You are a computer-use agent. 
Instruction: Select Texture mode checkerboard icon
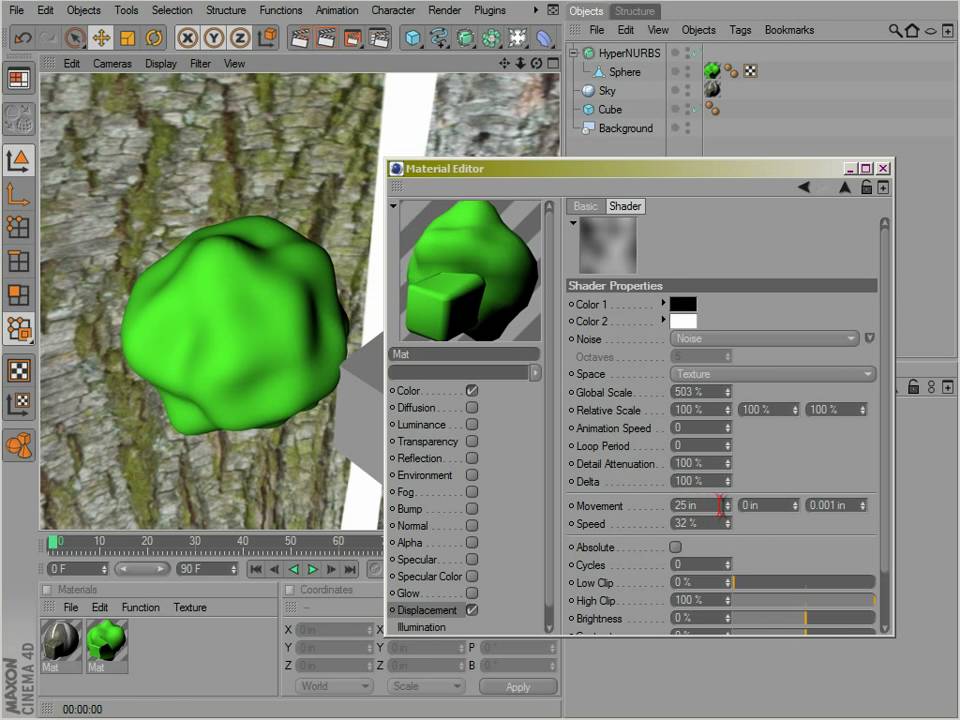click(x=18, y=370)
